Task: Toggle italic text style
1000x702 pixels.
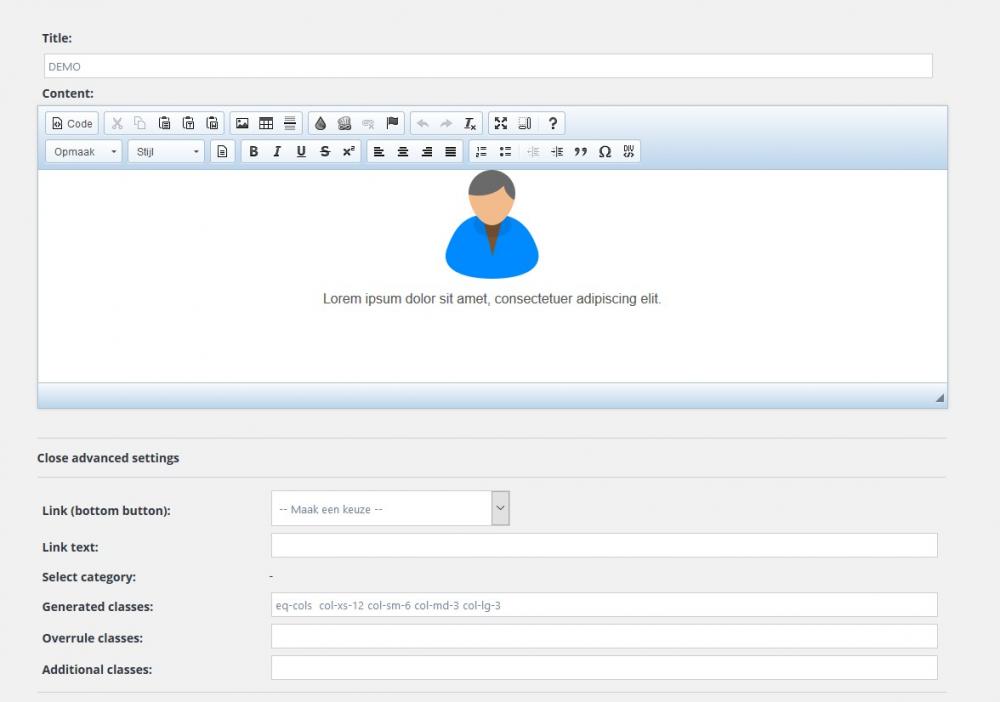Action: pyautogui.click(x=277, y=152)
